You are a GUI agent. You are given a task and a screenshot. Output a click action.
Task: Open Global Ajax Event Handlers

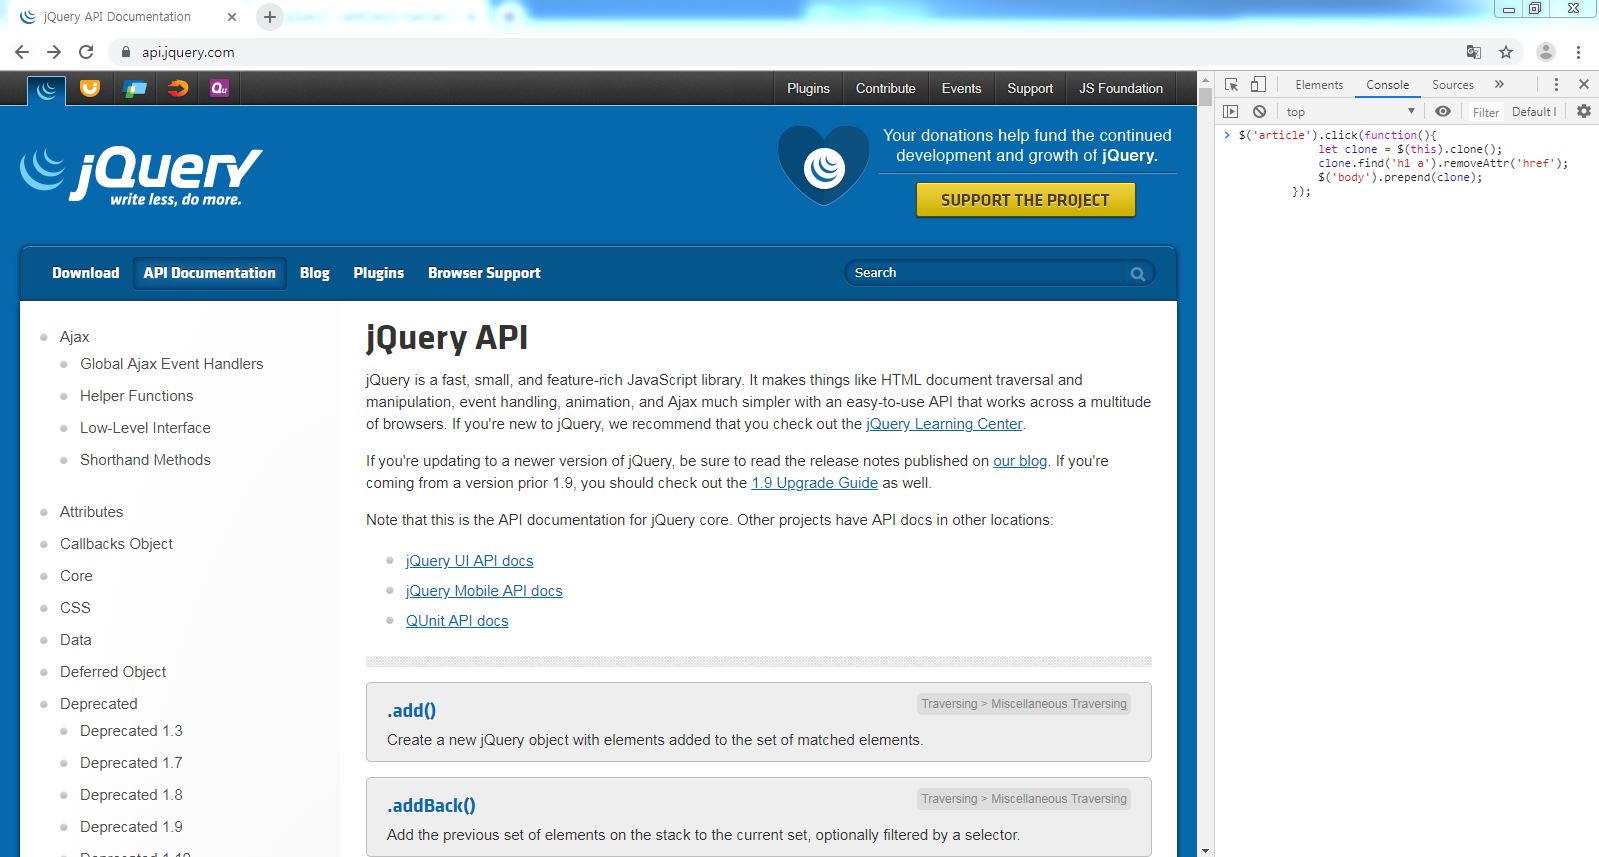click(172, 364)
